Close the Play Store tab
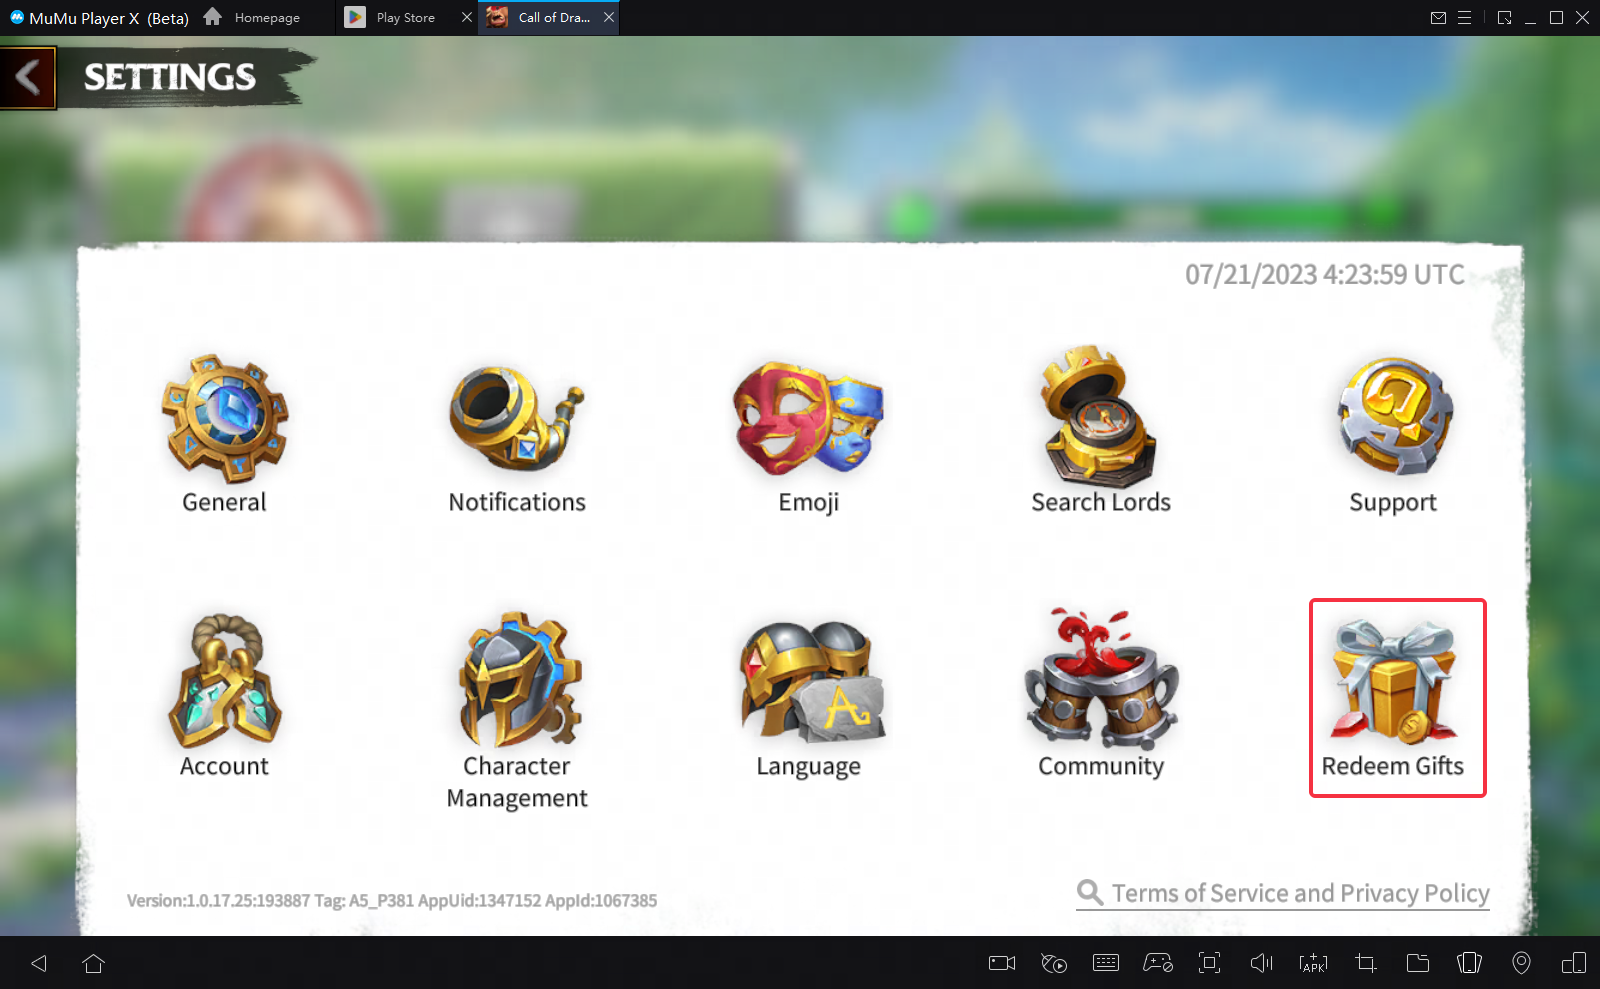Viewport: 1600px width, 989px height. coord(467,17)
